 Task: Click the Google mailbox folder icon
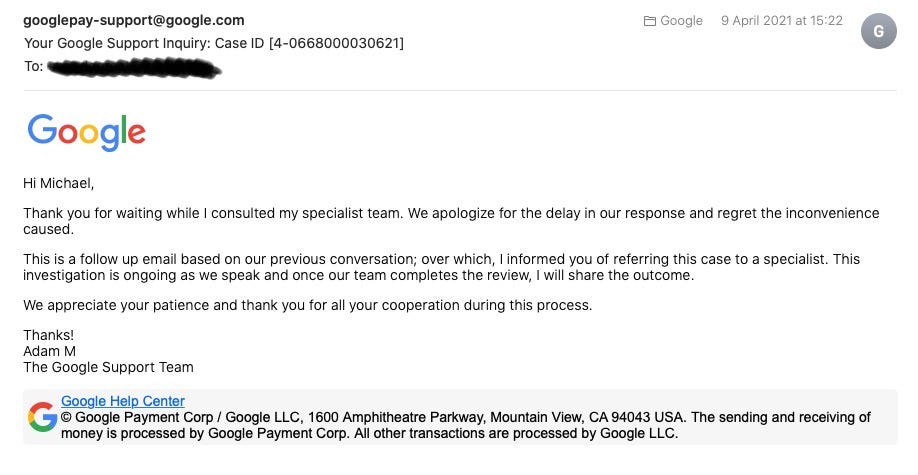pos(649,21)
